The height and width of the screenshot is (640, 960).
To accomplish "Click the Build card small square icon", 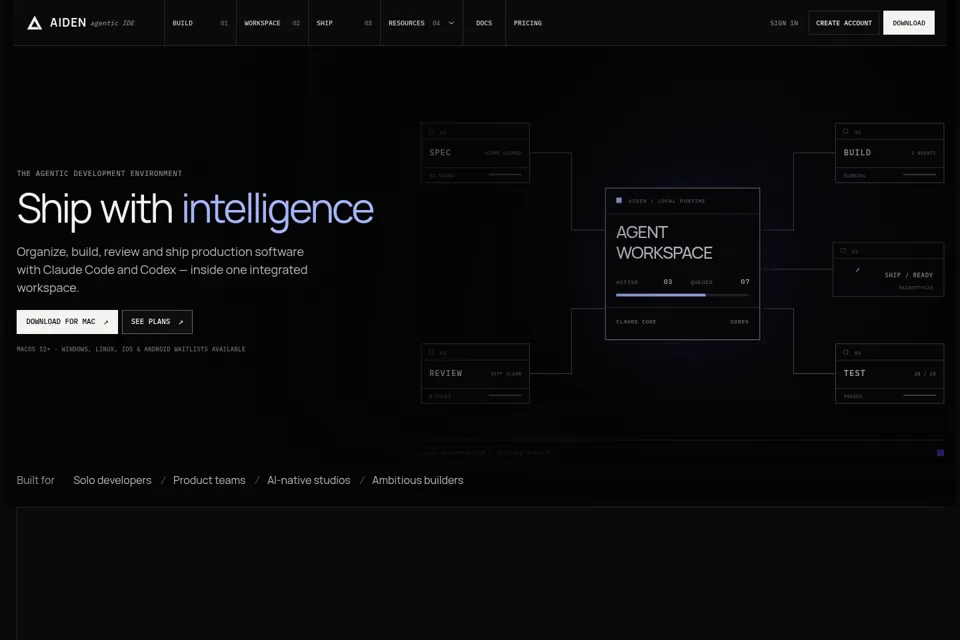I will (x=846, y=131).
